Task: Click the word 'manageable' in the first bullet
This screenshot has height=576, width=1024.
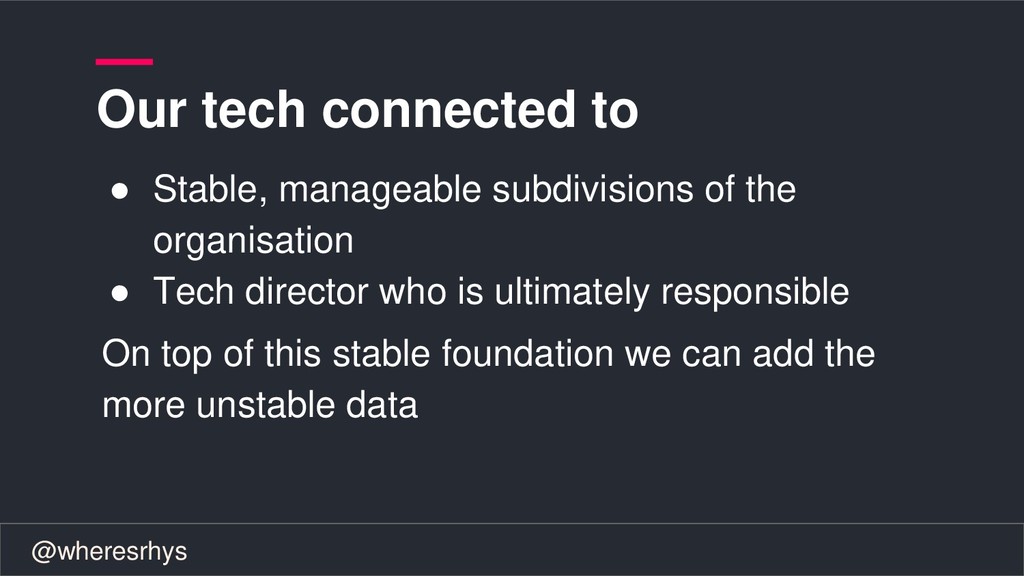Action: 380,190
